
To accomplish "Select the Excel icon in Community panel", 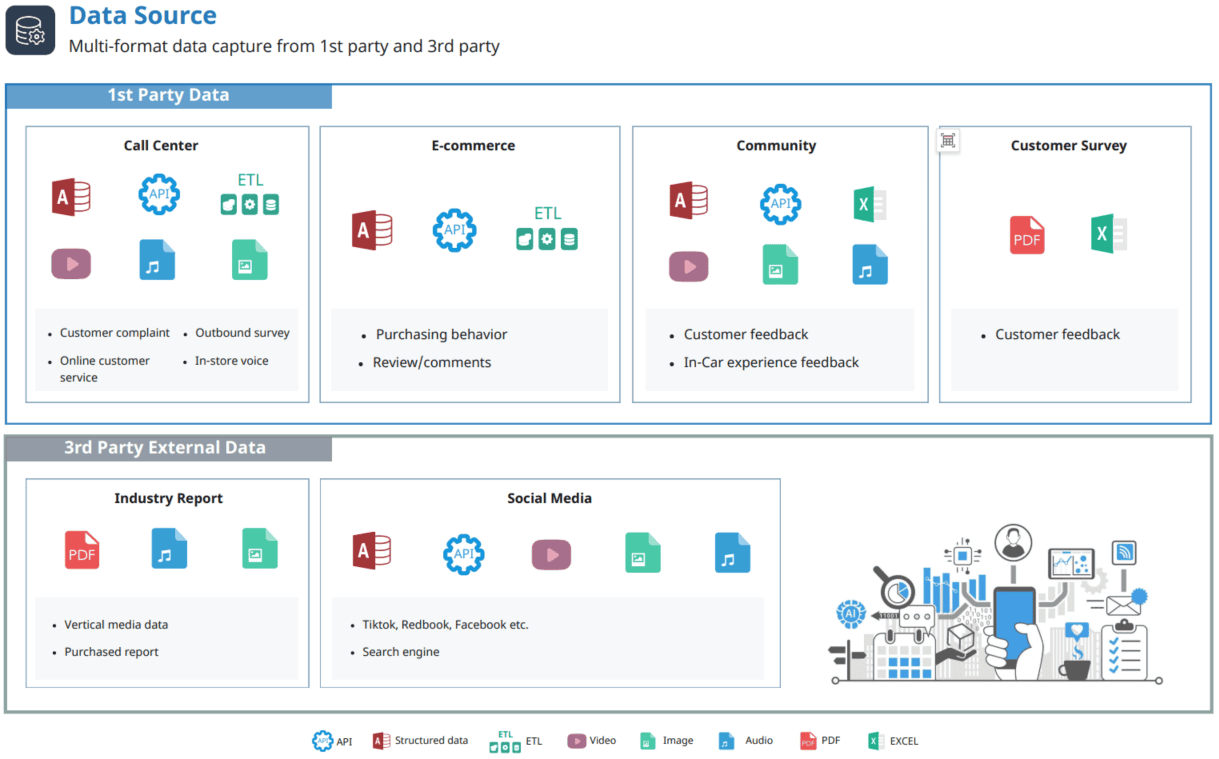I will 868,204.
